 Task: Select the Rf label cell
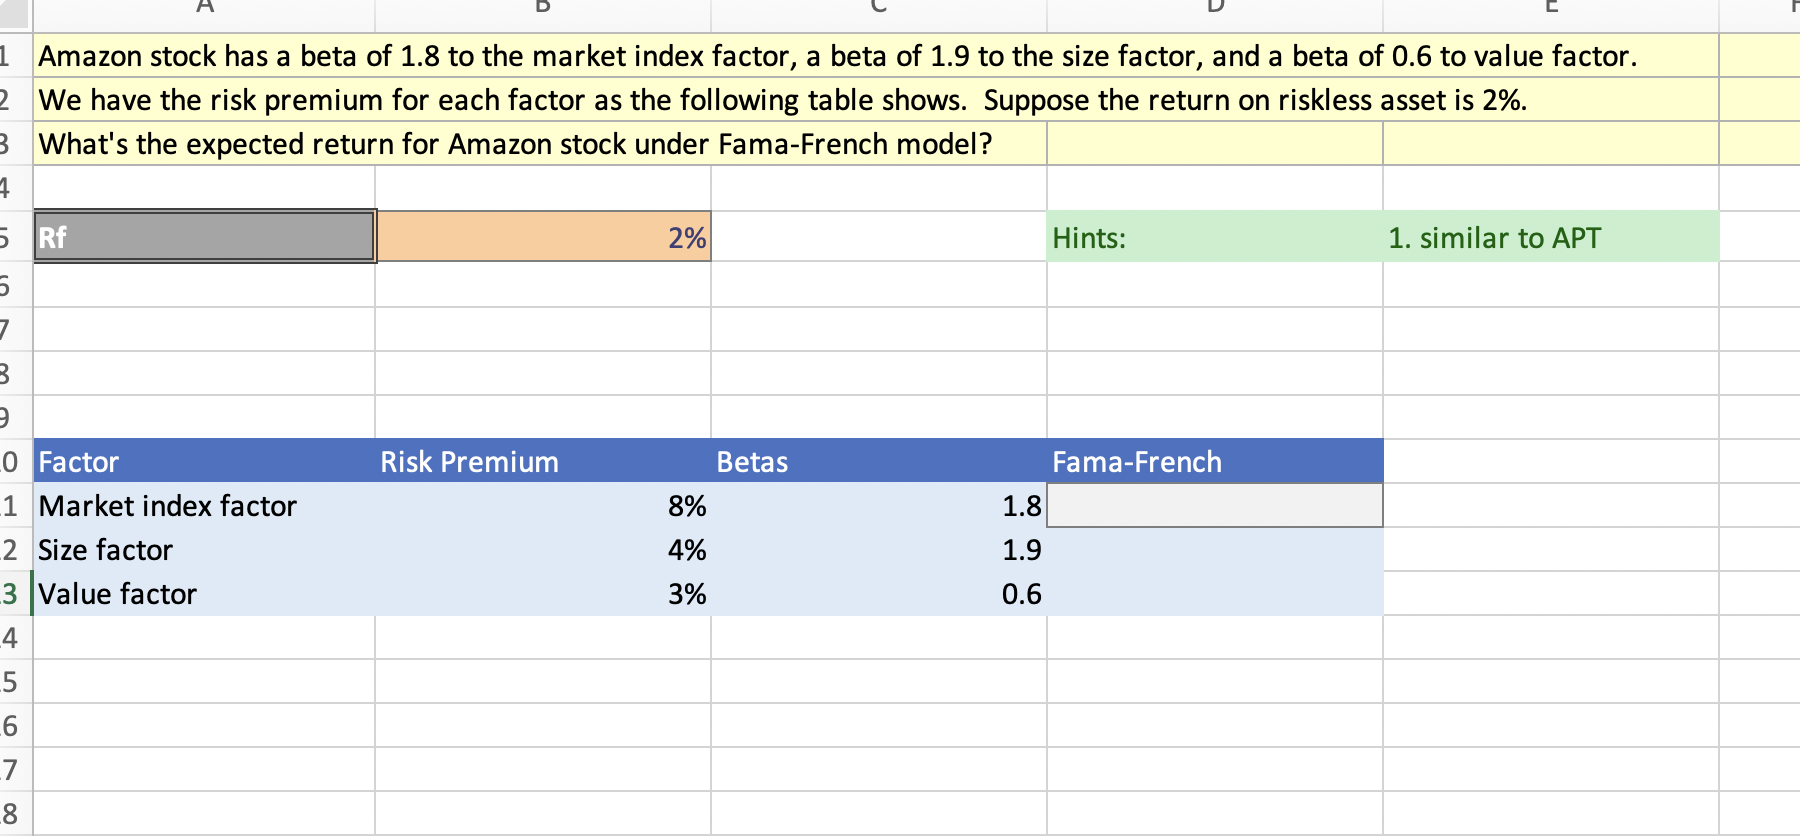tap(205, 237)
